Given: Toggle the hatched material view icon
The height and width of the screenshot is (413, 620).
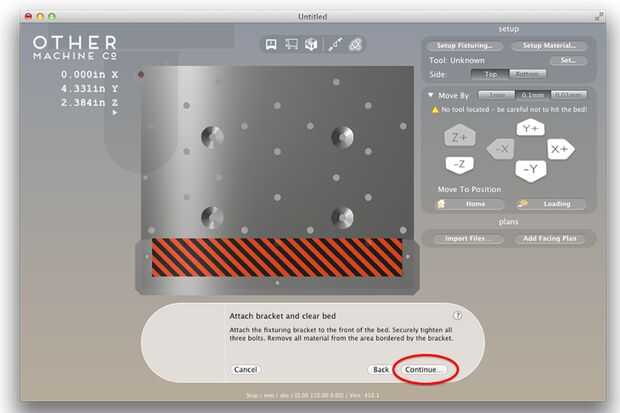Looking at the screenshot, I should (355, 45).
